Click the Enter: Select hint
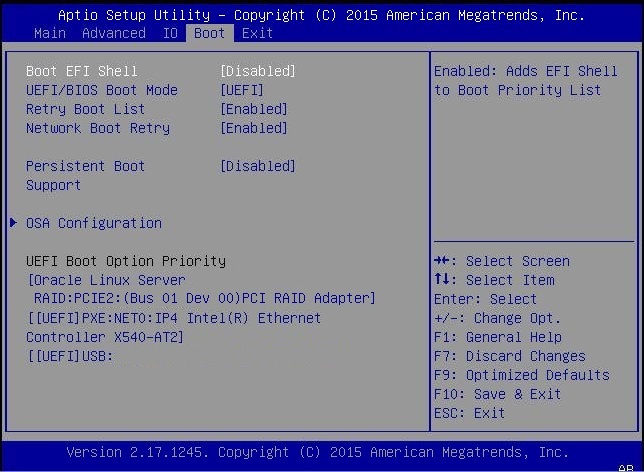 coord(485,299)
